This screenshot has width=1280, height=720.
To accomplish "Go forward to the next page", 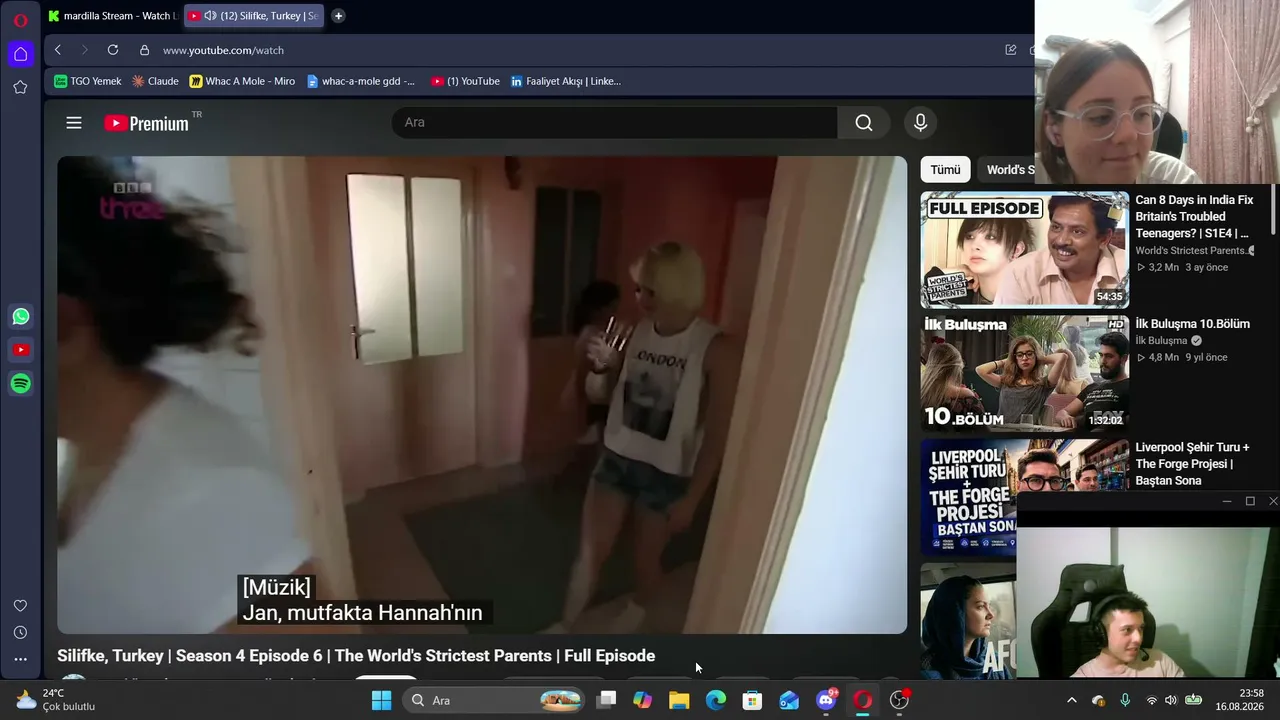I will click(x=84, y=50).
